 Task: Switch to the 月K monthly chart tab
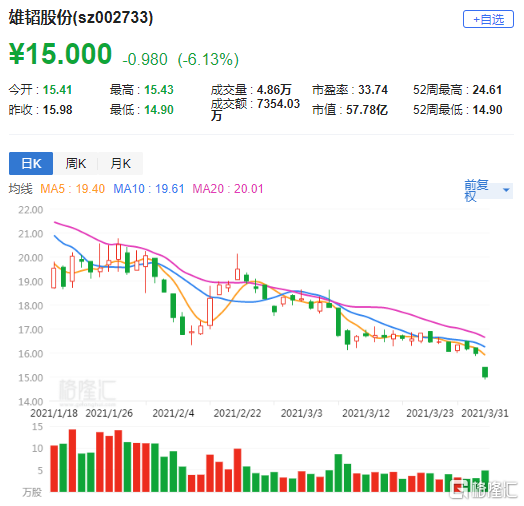(120, 163)
